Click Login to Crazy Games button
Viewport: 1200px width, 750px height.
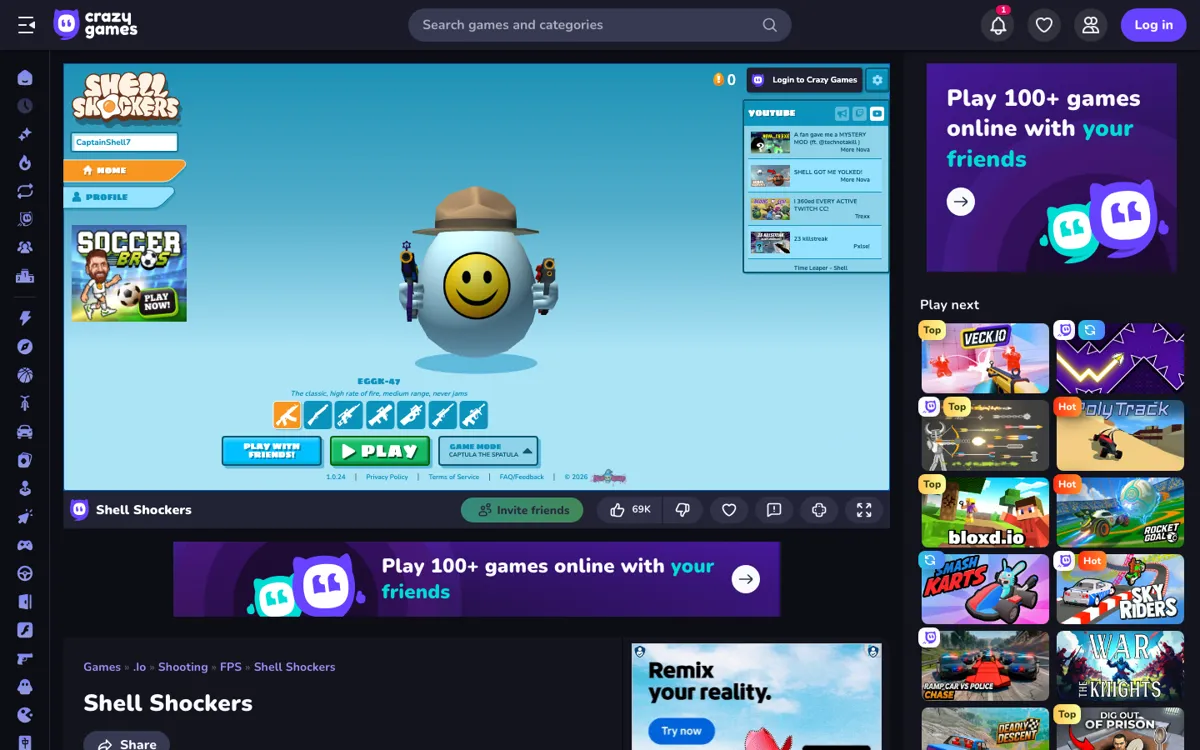(x=805, y=80)
